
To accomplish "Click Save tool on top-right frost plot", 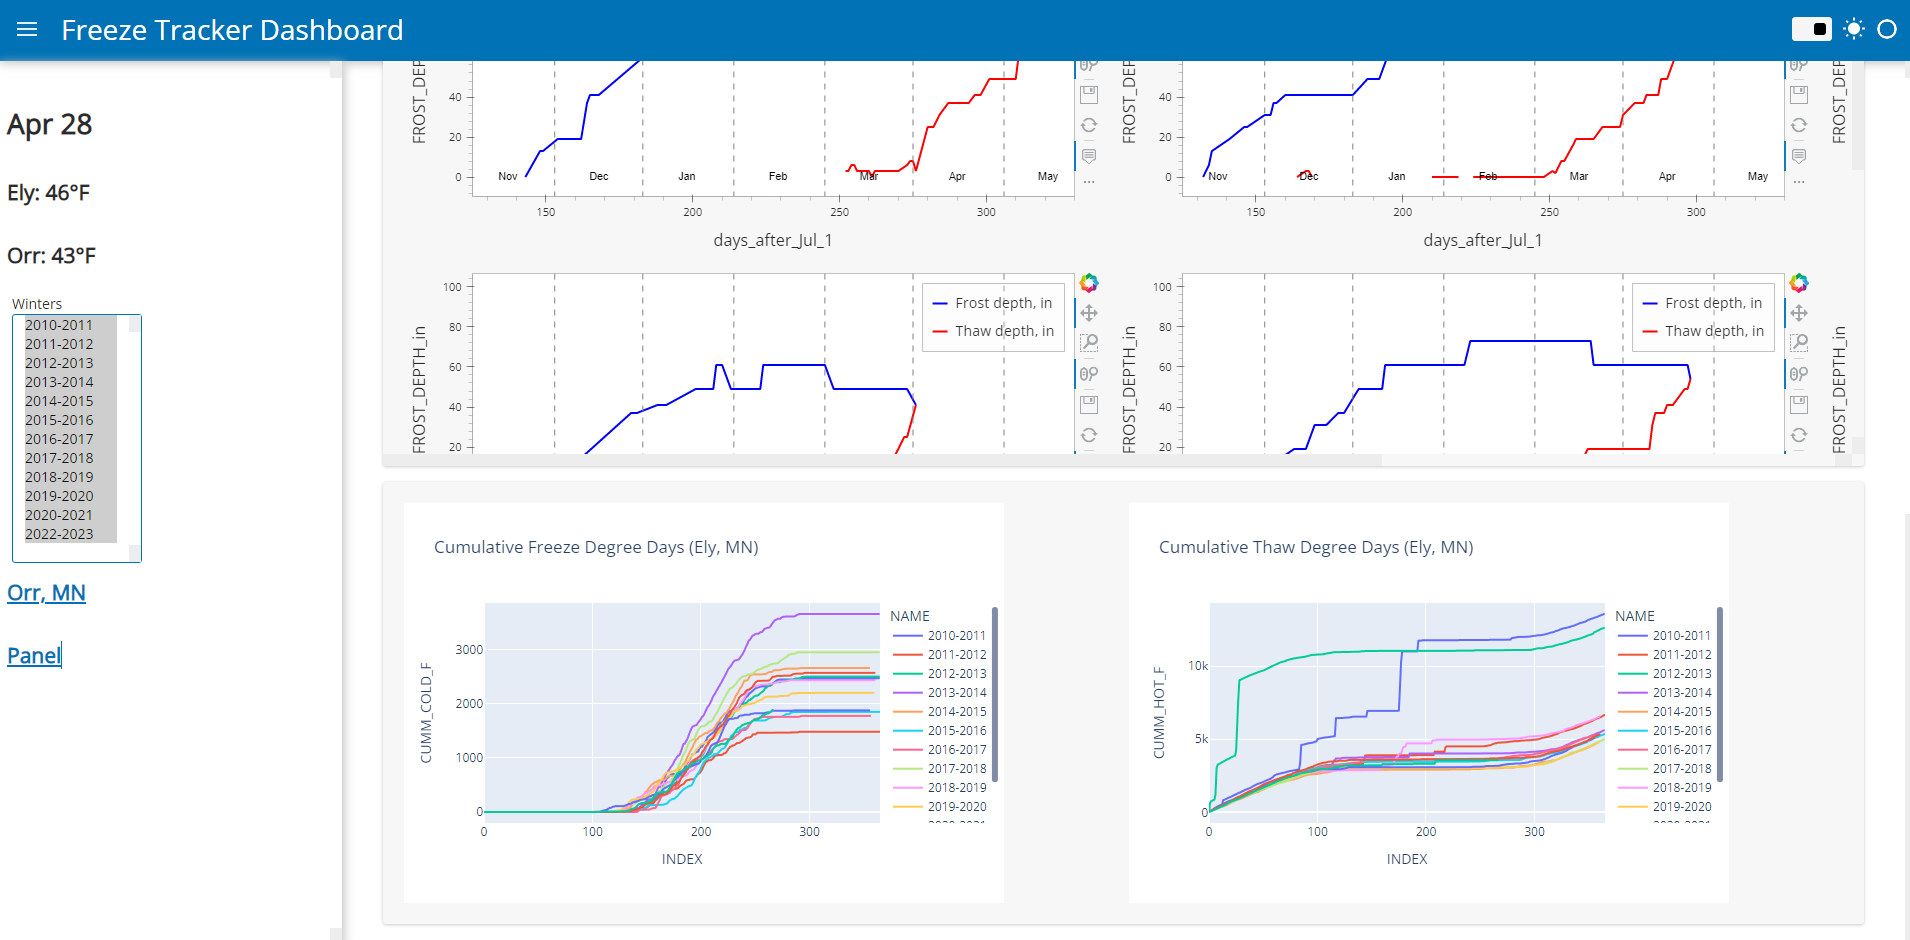I will pyautogui.click(x=1799, y=95).
